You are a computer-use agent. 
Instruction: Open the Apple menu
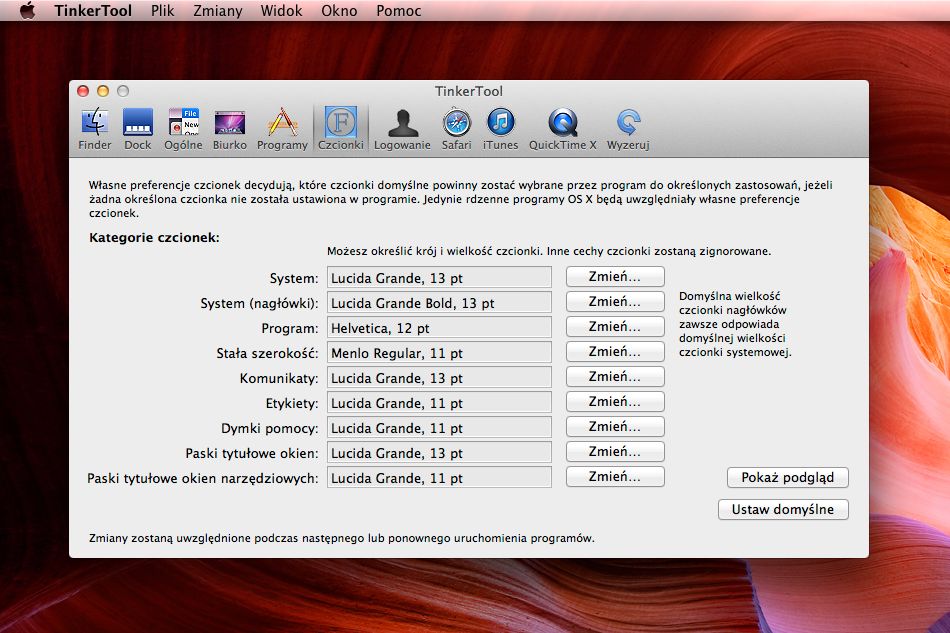[27, 10]
